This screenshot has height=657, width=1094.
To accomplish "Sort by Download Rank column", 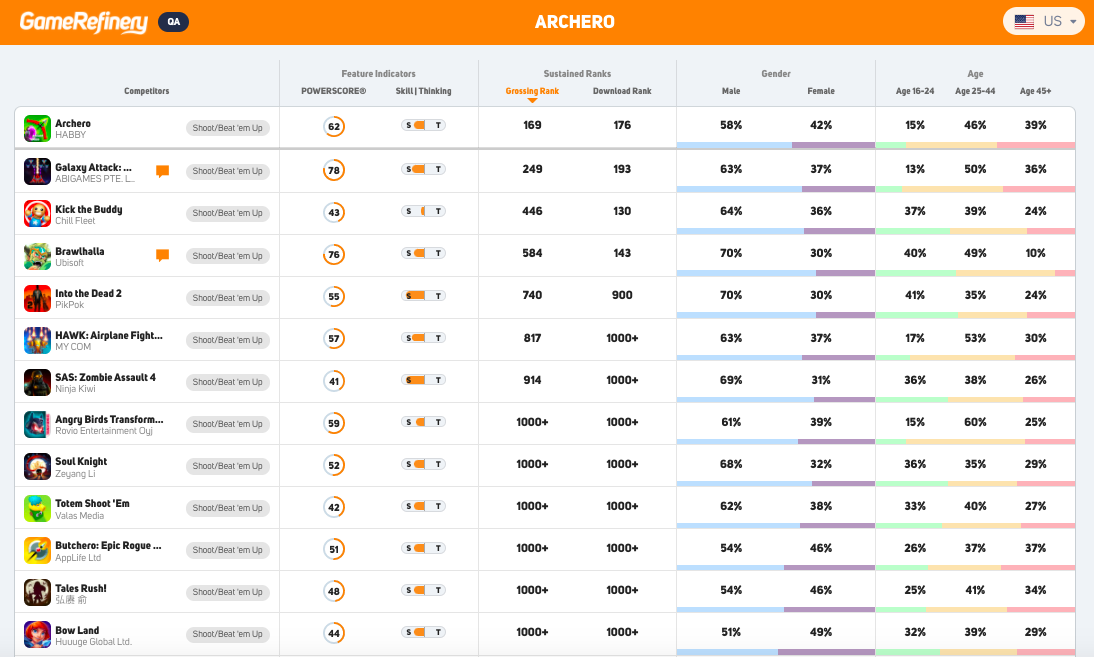I will point(622,91).
